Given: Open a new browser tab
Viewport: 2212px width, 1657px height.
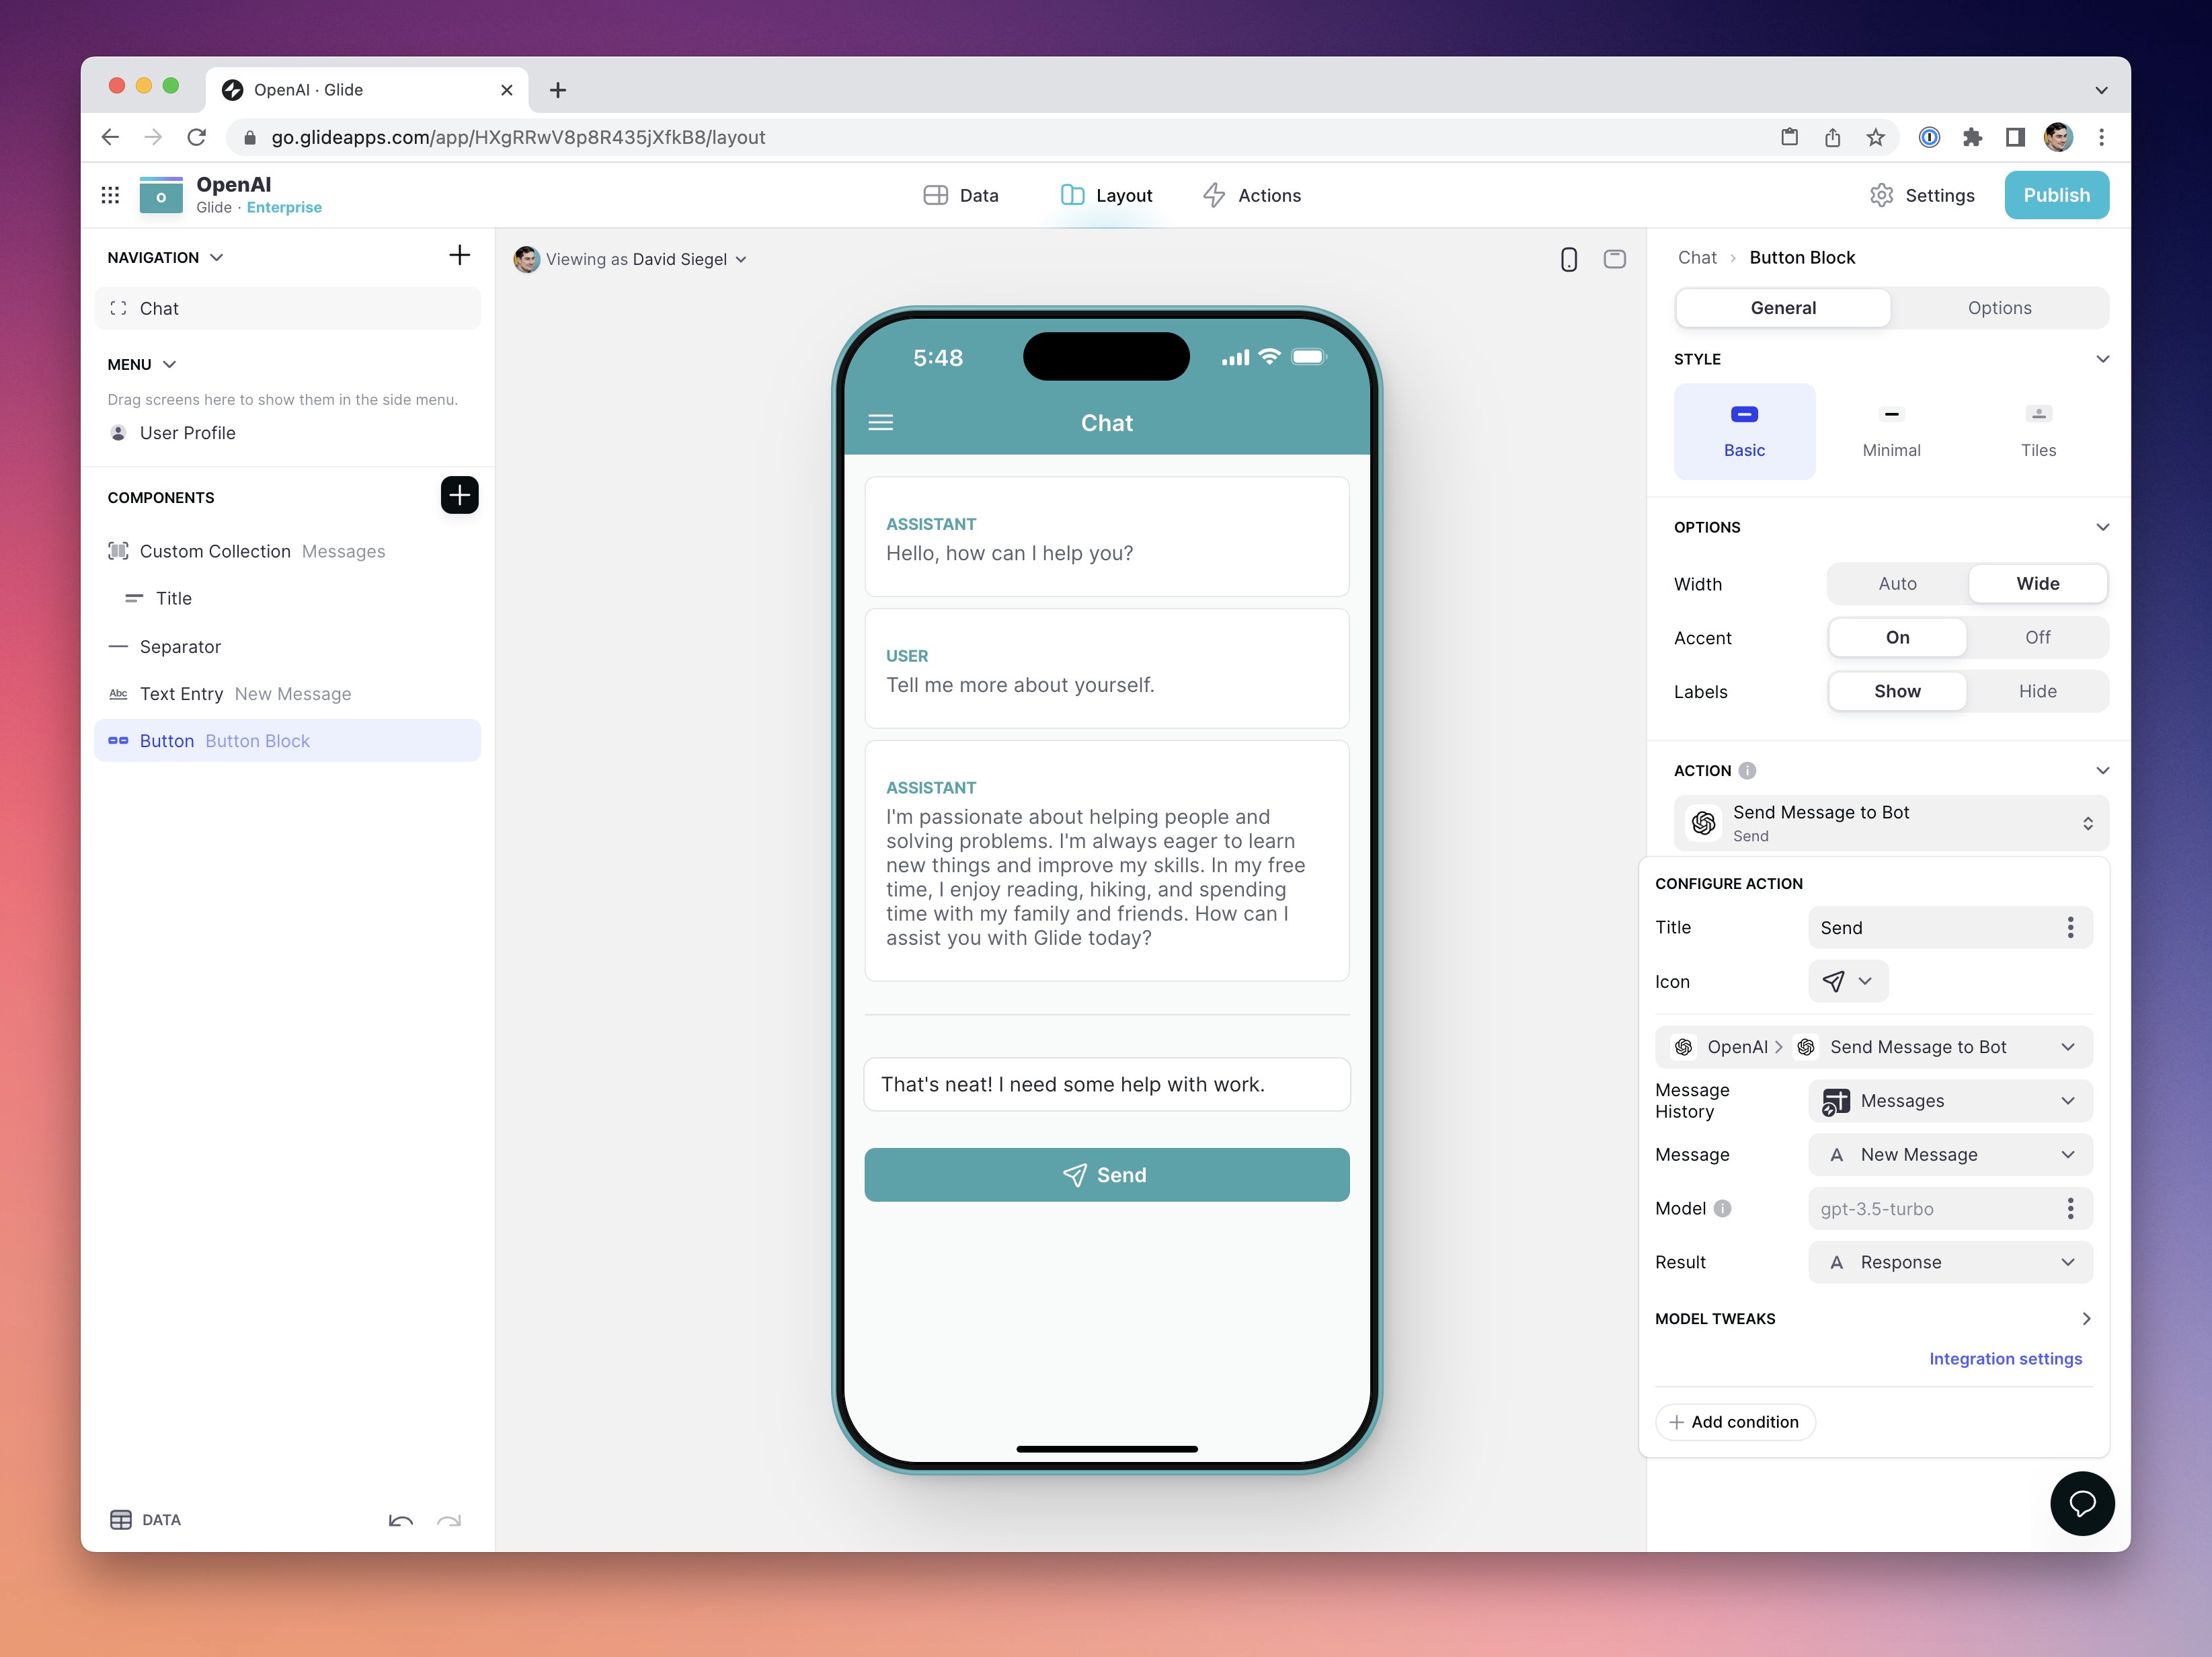Looking at the screenshot, I should point(558,90).
